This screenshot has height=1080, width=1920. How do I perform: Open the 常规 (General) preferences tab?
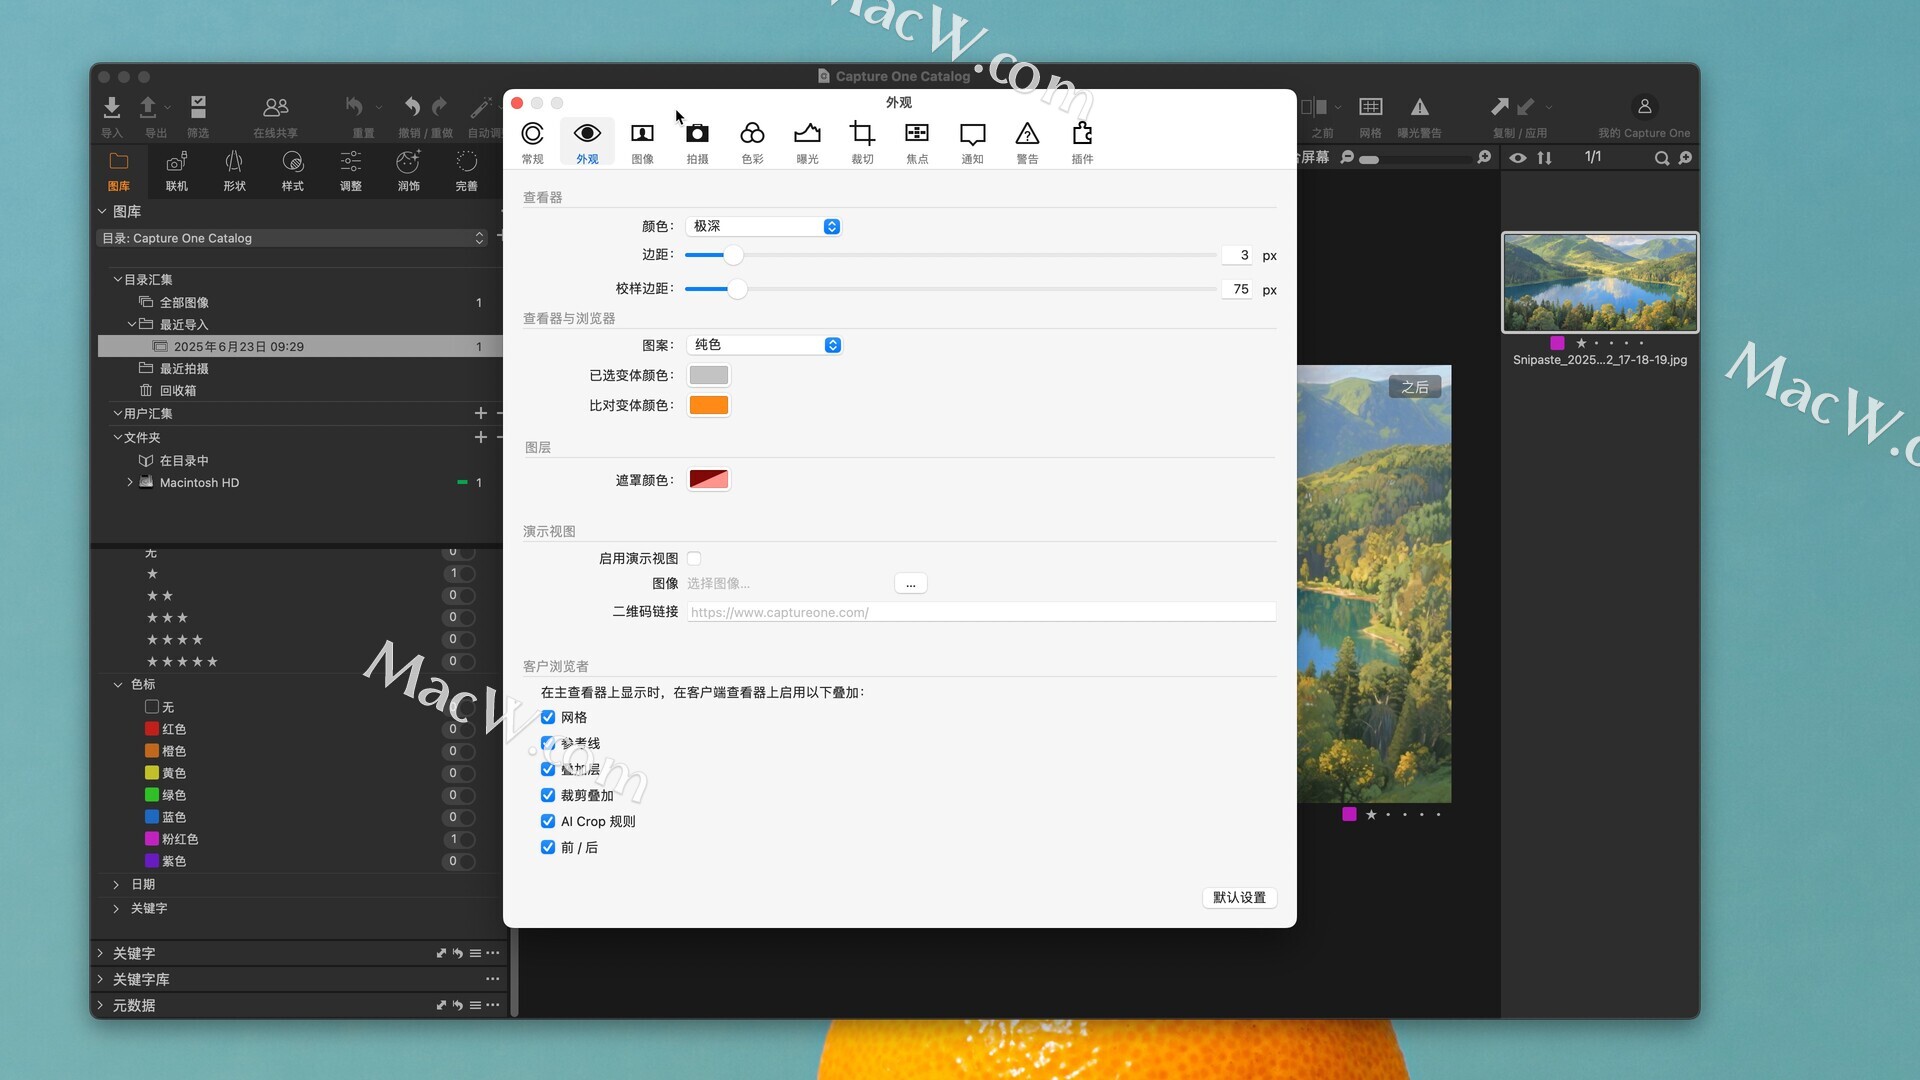coord(532,142)
